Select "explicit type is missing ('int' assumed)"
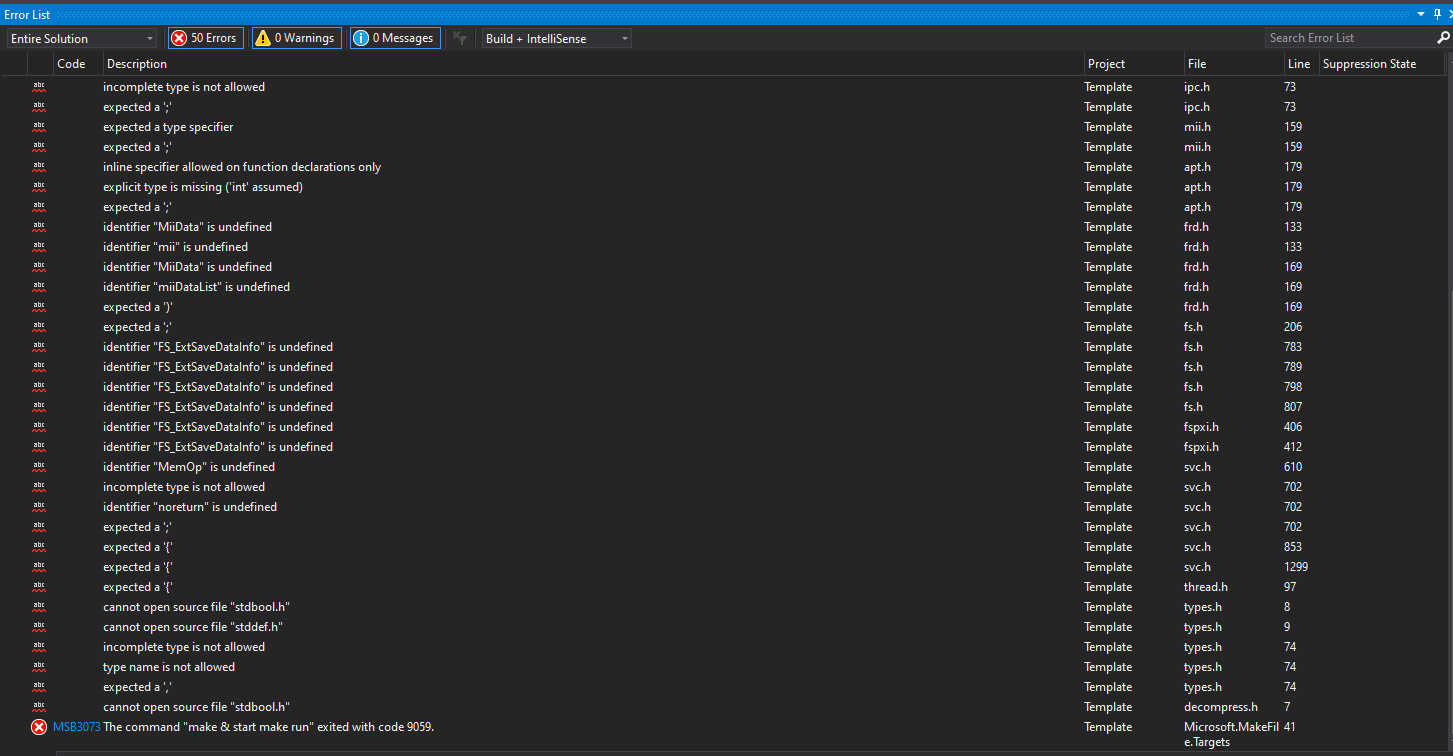Viewport: 1453px width, 756px height. [x=203, y=187]
